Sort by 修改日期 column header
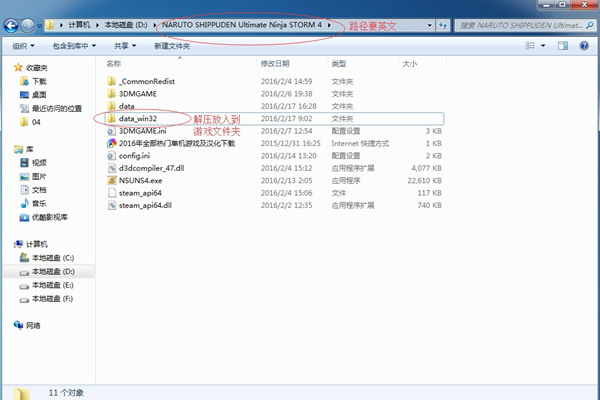 pos(275,64)
